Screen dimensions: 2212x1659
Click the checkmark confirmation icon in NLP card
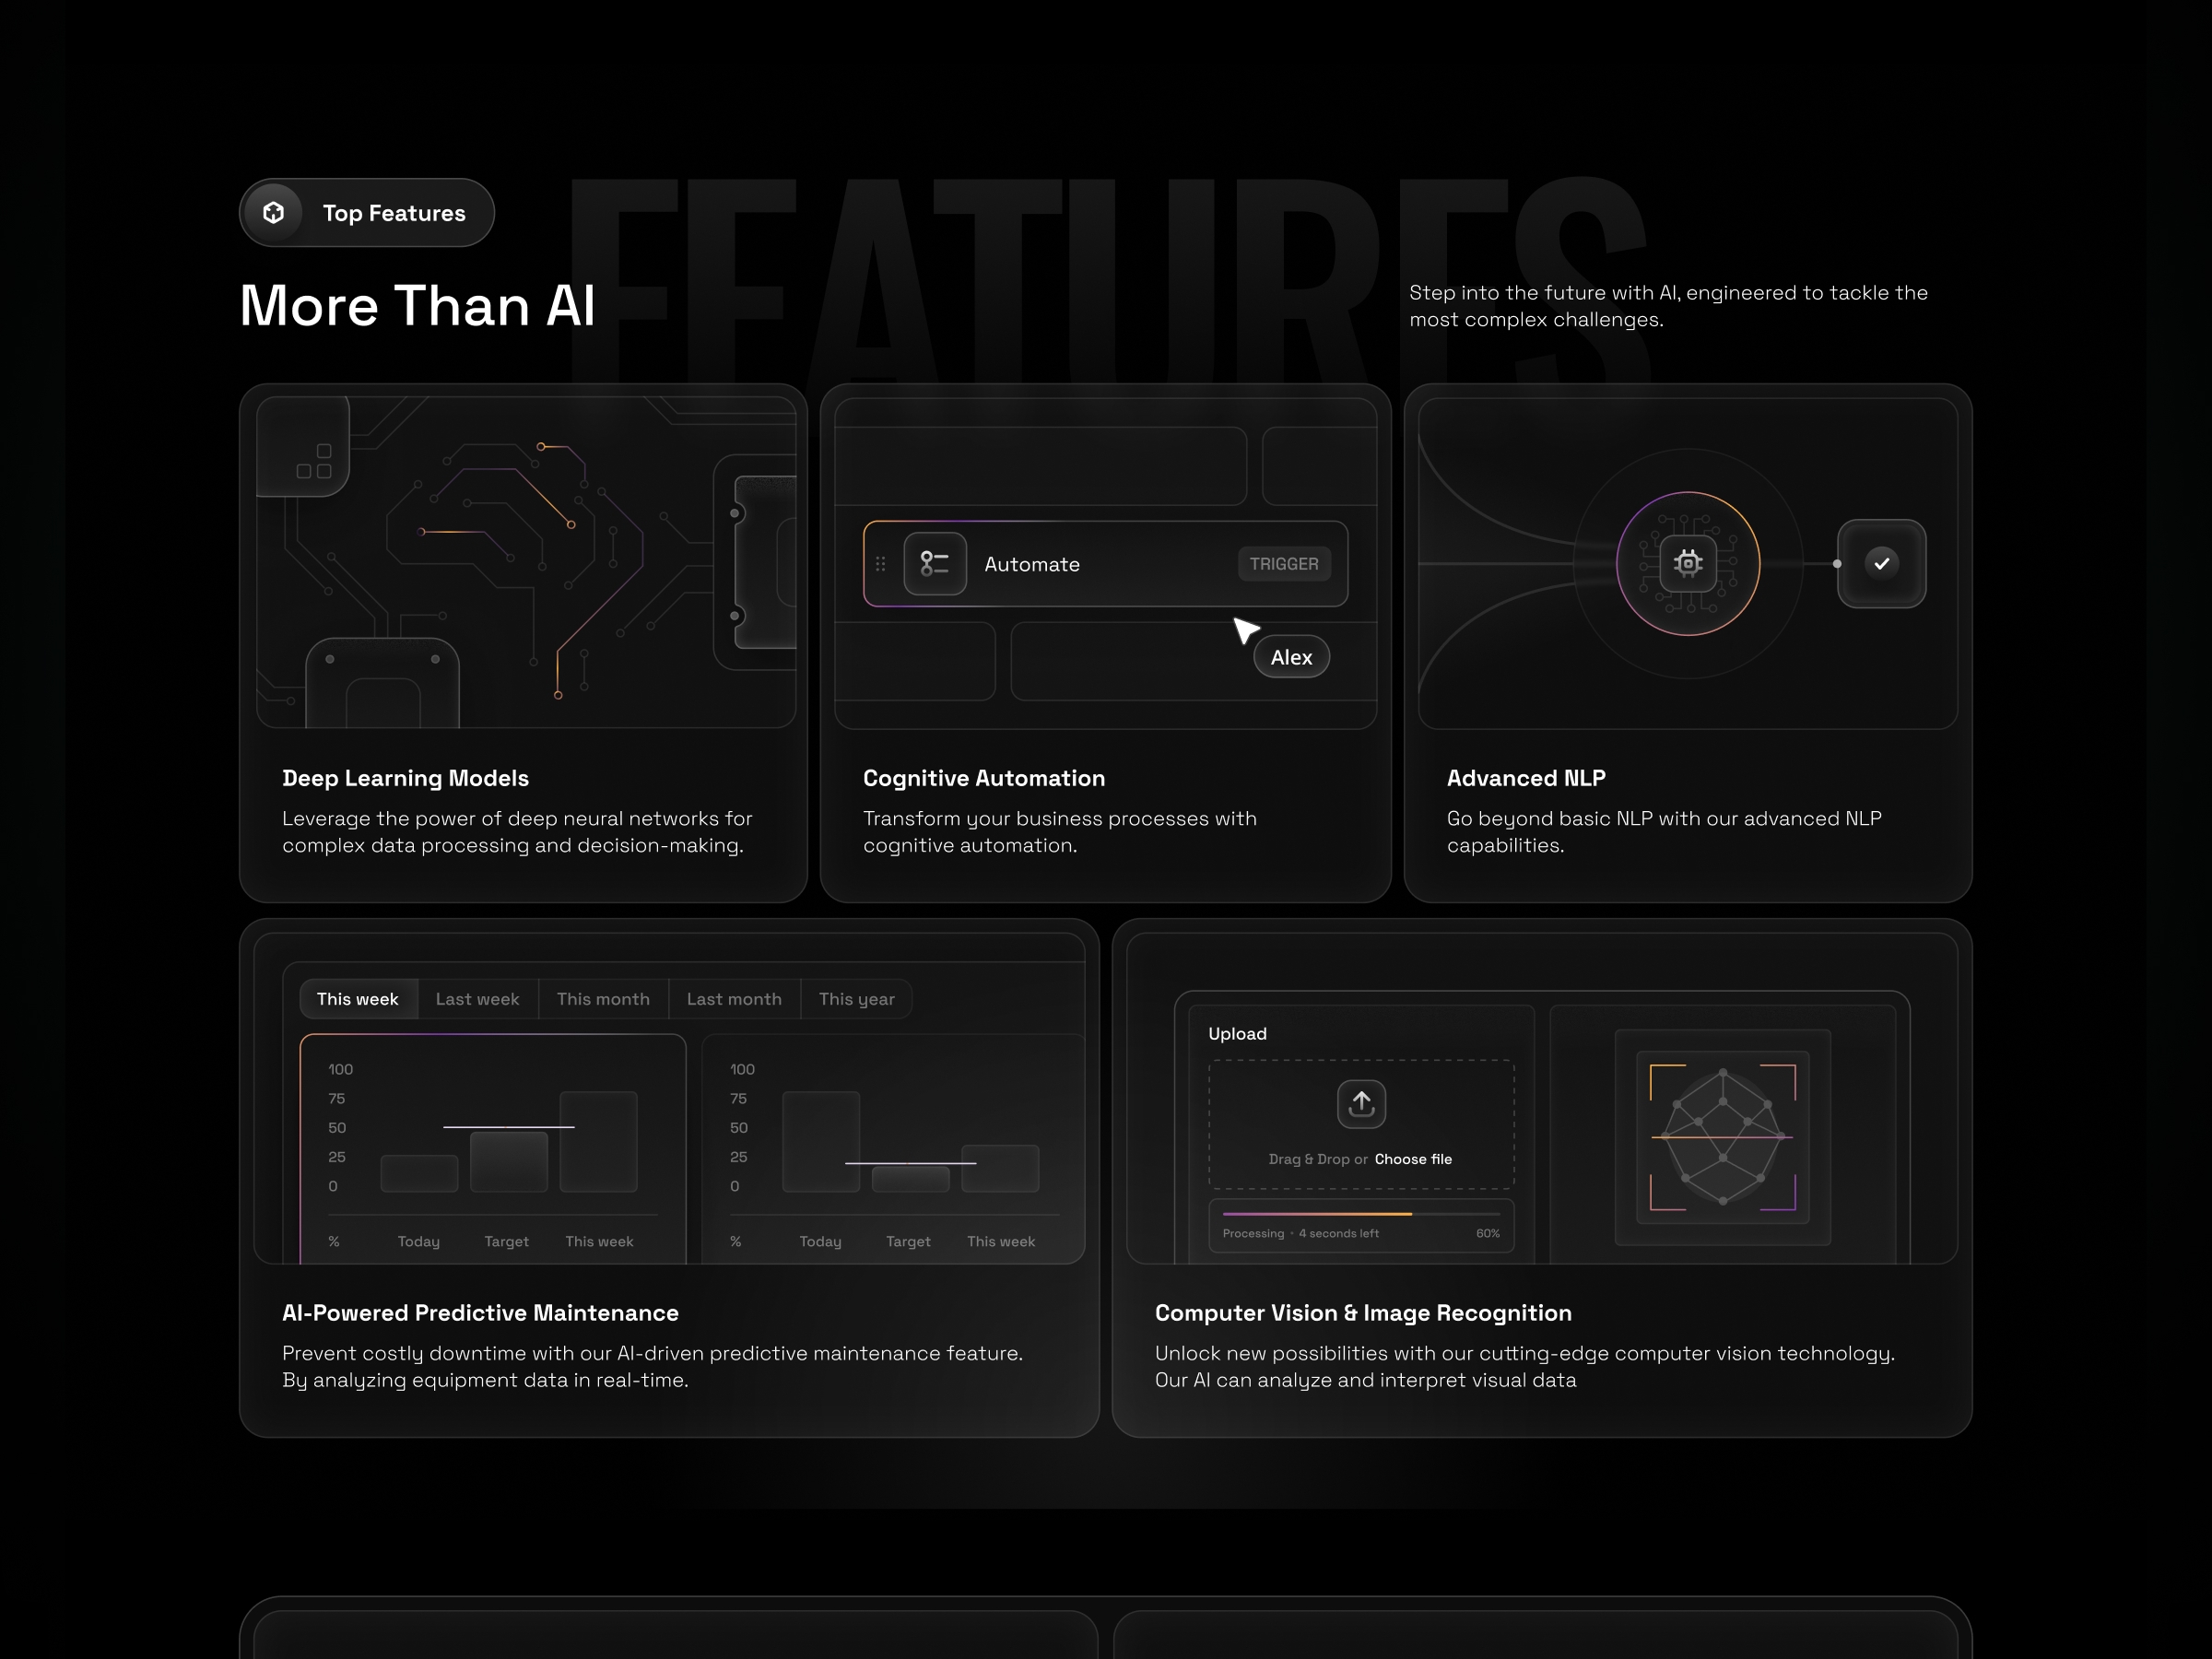[1881, 563]
